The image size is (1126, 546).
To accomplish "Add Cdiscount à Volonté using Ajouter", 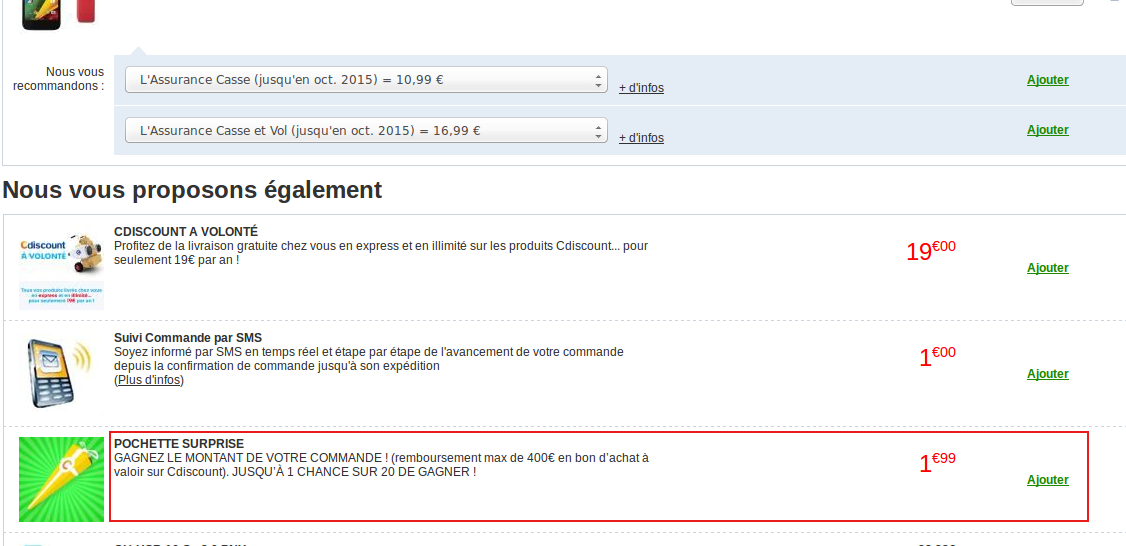I will coord(1047,268).
